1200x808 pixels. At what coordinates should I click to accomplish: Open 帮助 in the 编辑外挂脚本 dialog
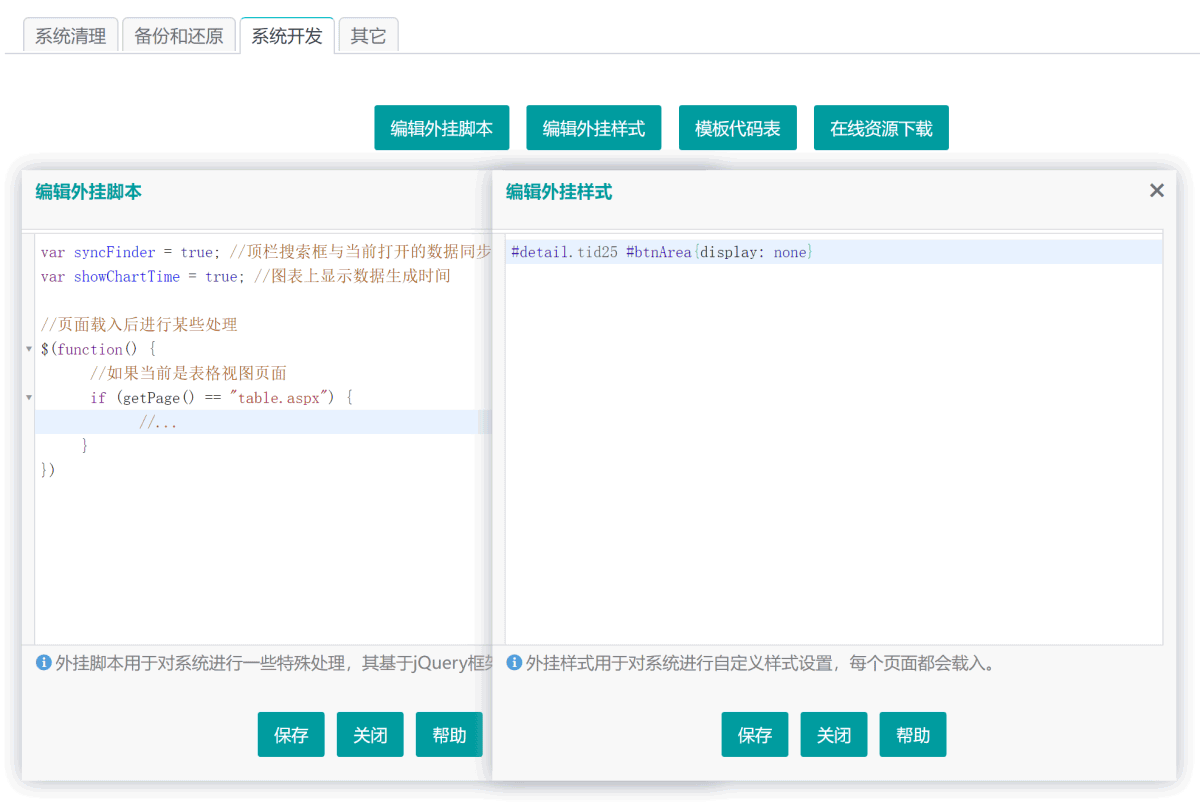449,735
